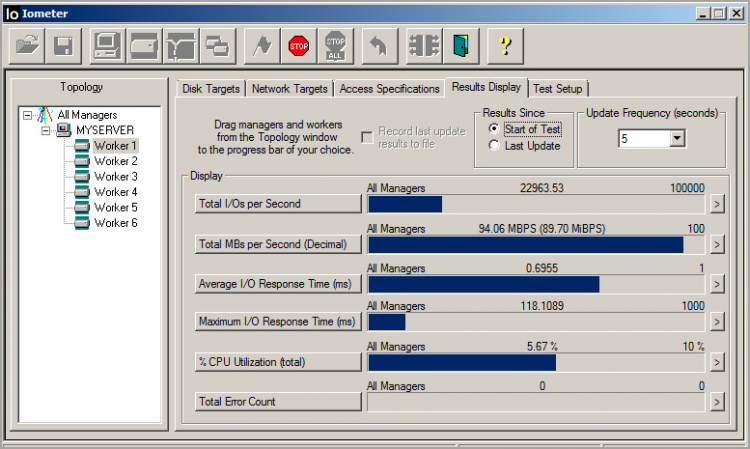Start a new manager computer icon

click(108, 46)
